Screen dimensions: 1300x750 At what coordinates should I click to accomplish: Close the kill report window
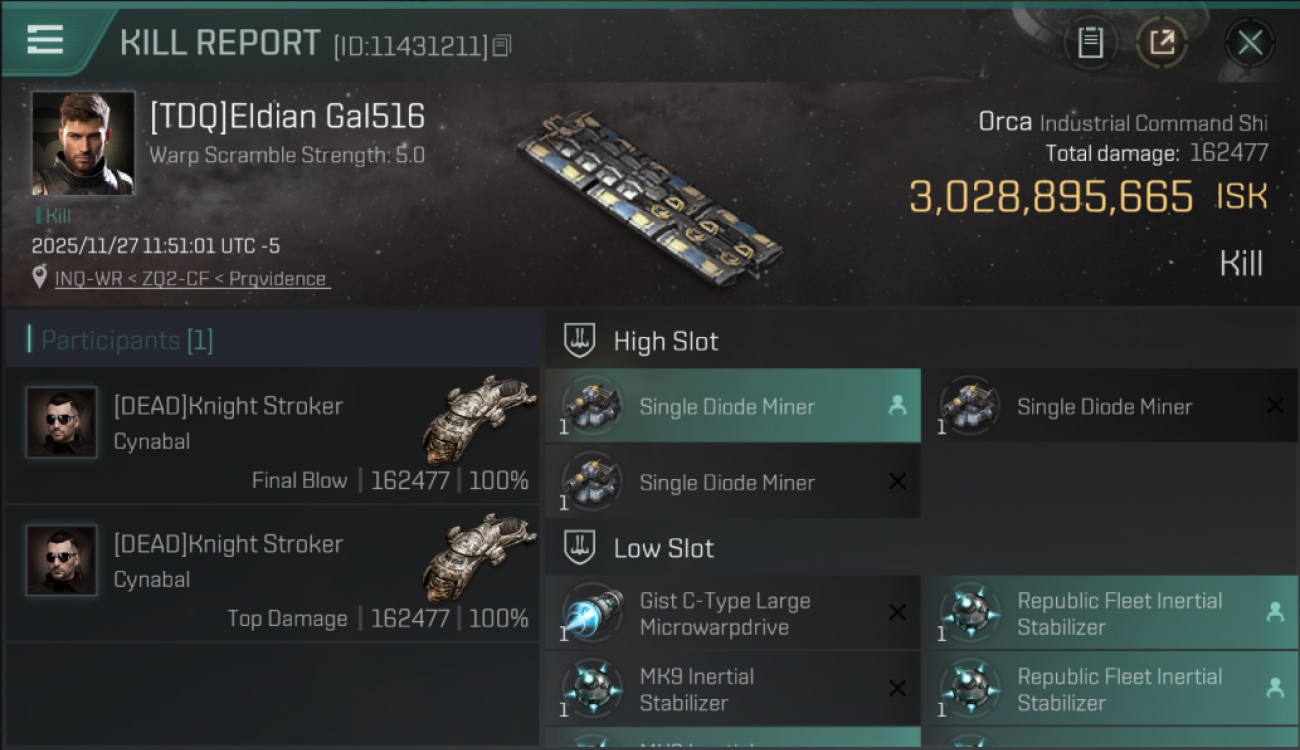point(1249,43)
